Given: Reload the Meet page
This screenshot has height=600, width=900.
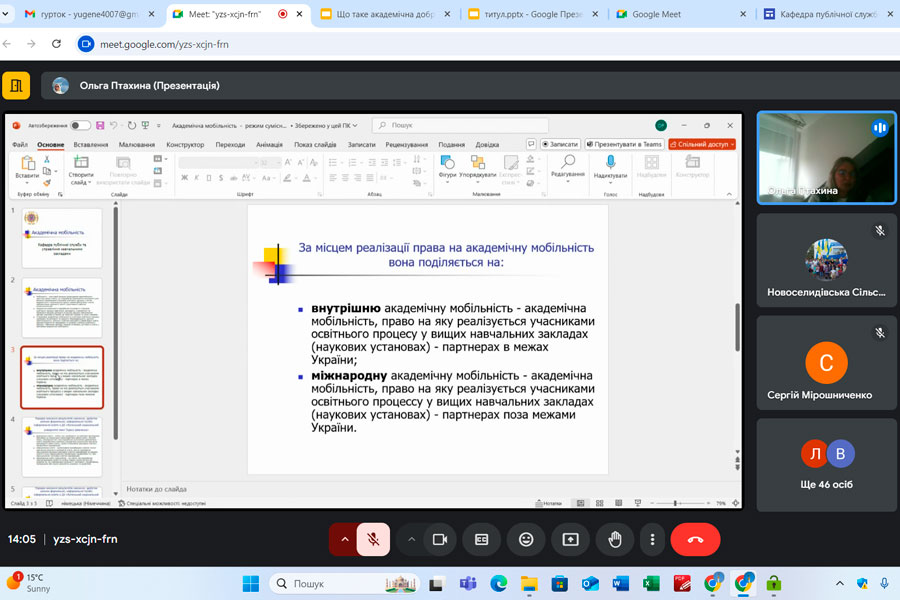Looking at the screenshot, I should point(56,44).
